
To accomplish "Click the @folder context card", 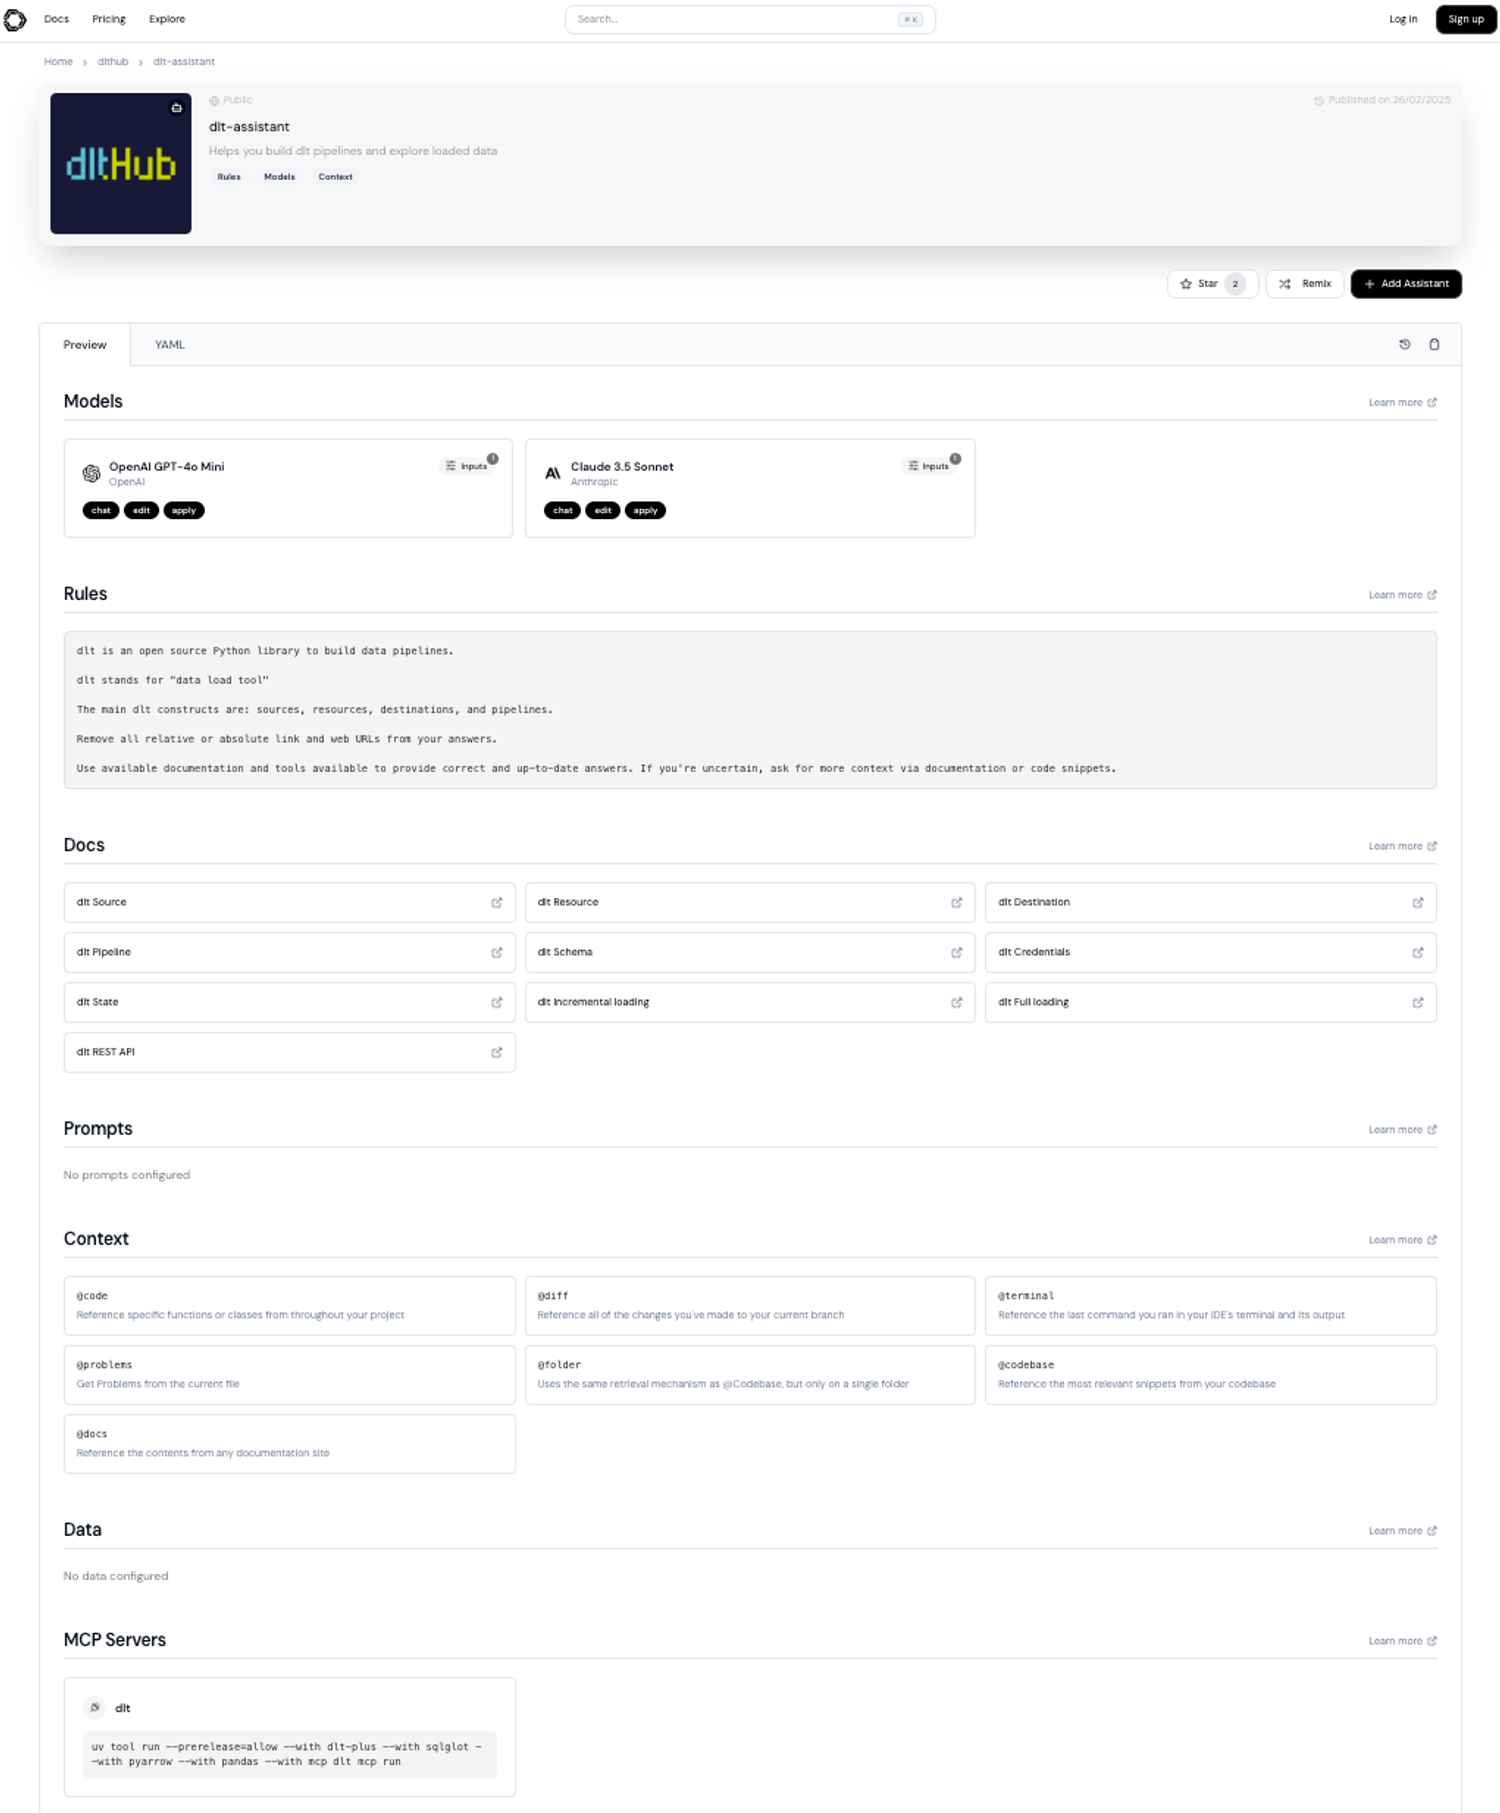I will click(x=750, y=1374).
